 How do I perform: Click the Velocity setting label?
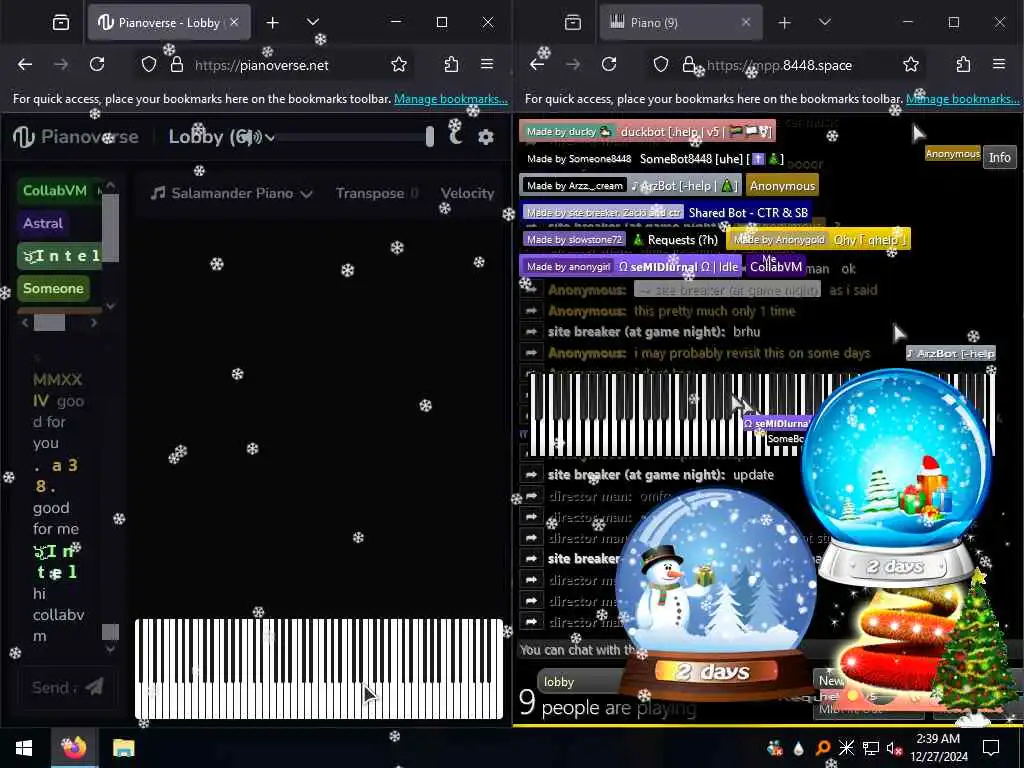pyautogui.click(x=467, y=193)
